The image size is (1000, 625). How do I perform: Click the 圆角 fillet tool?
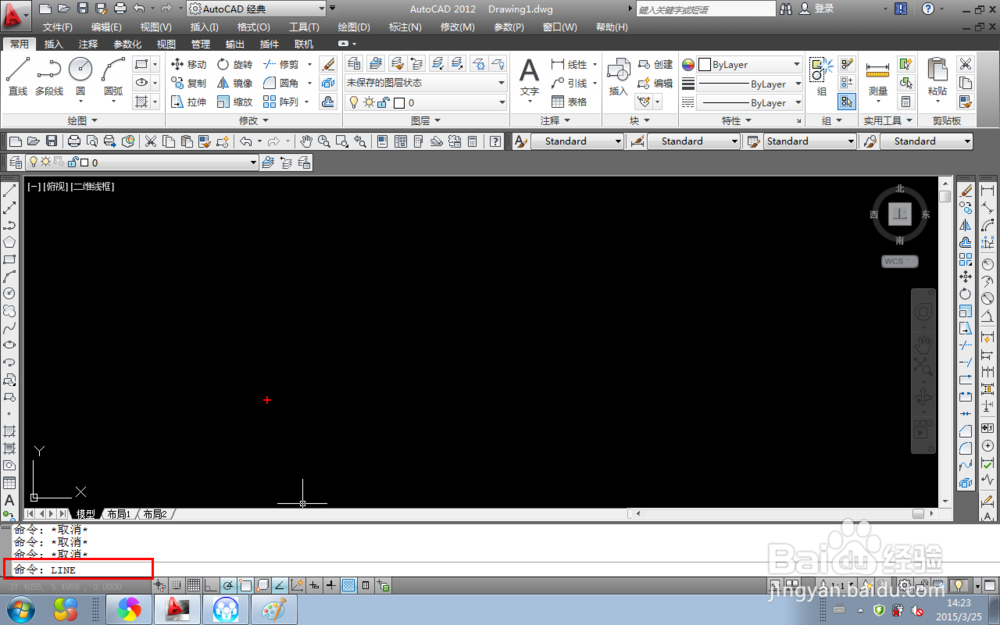[x=281, y=83]
